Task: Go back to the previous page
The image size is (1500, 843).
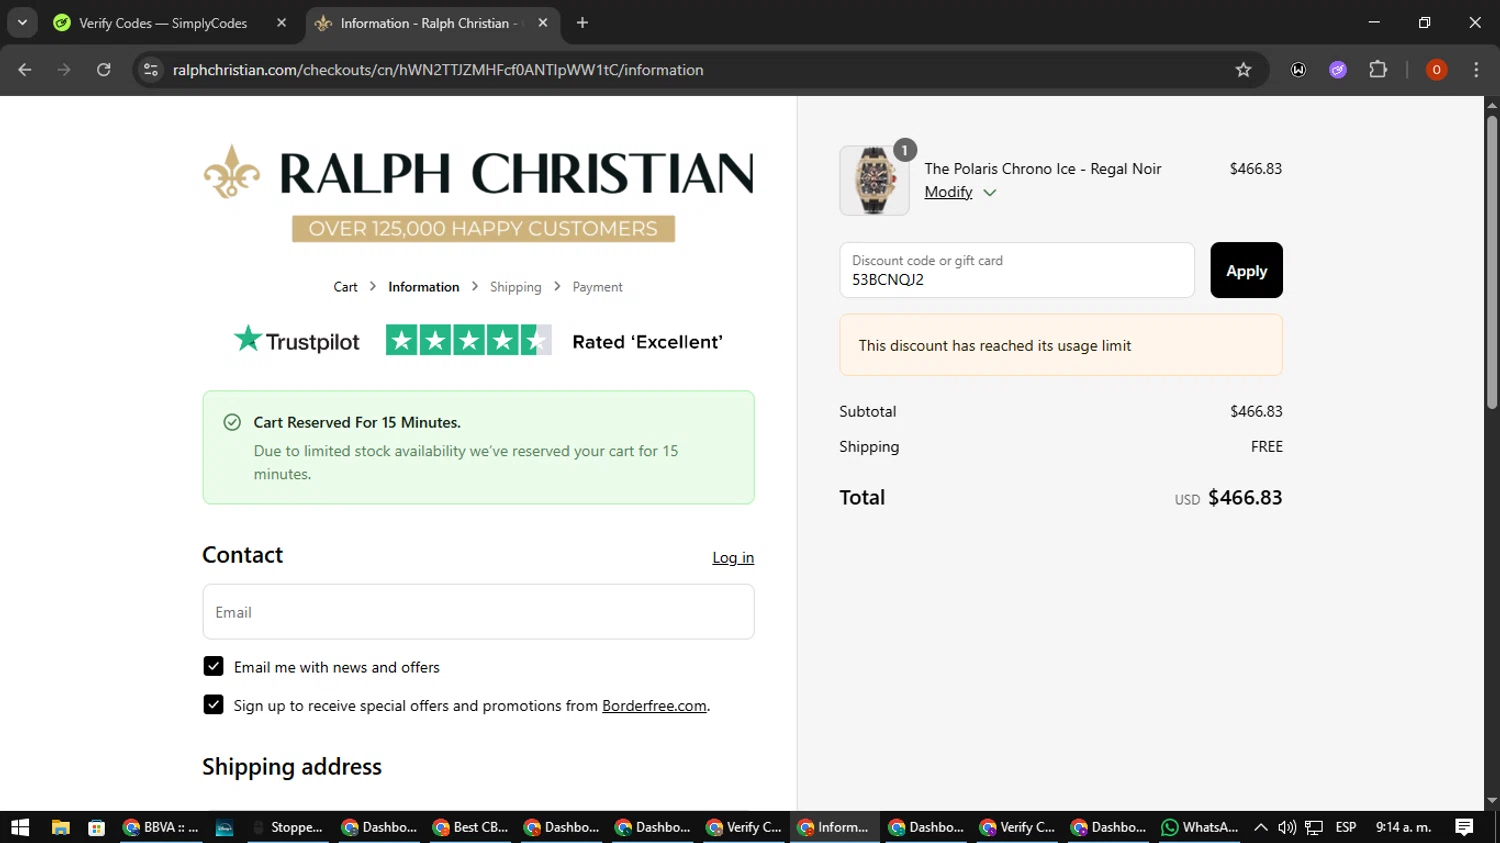Action: (x=25, y=70)
